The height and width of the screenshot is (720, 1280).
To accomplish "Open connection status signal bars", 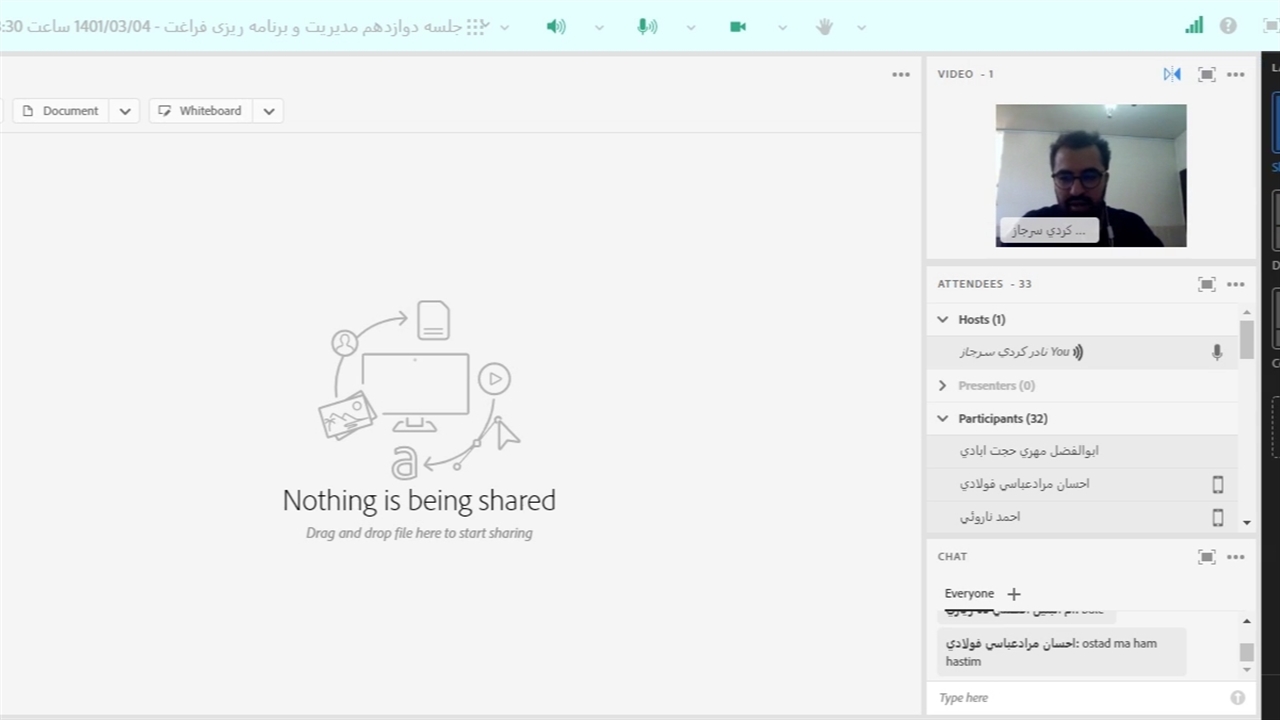I will 1194,26.
